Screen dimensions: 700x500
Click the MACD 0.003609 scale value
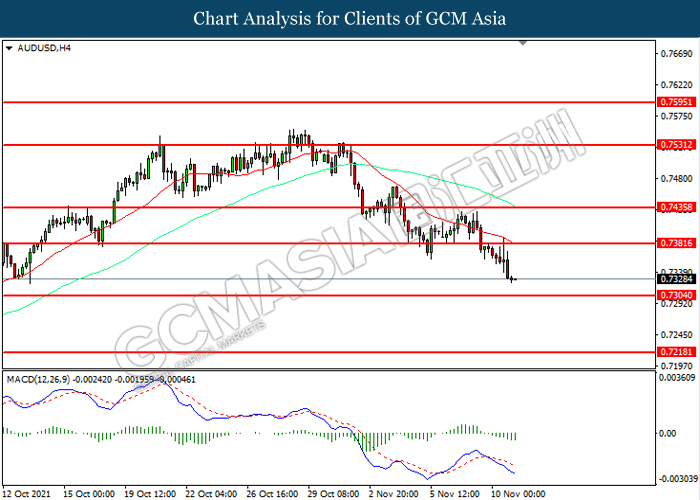(678, 378)
